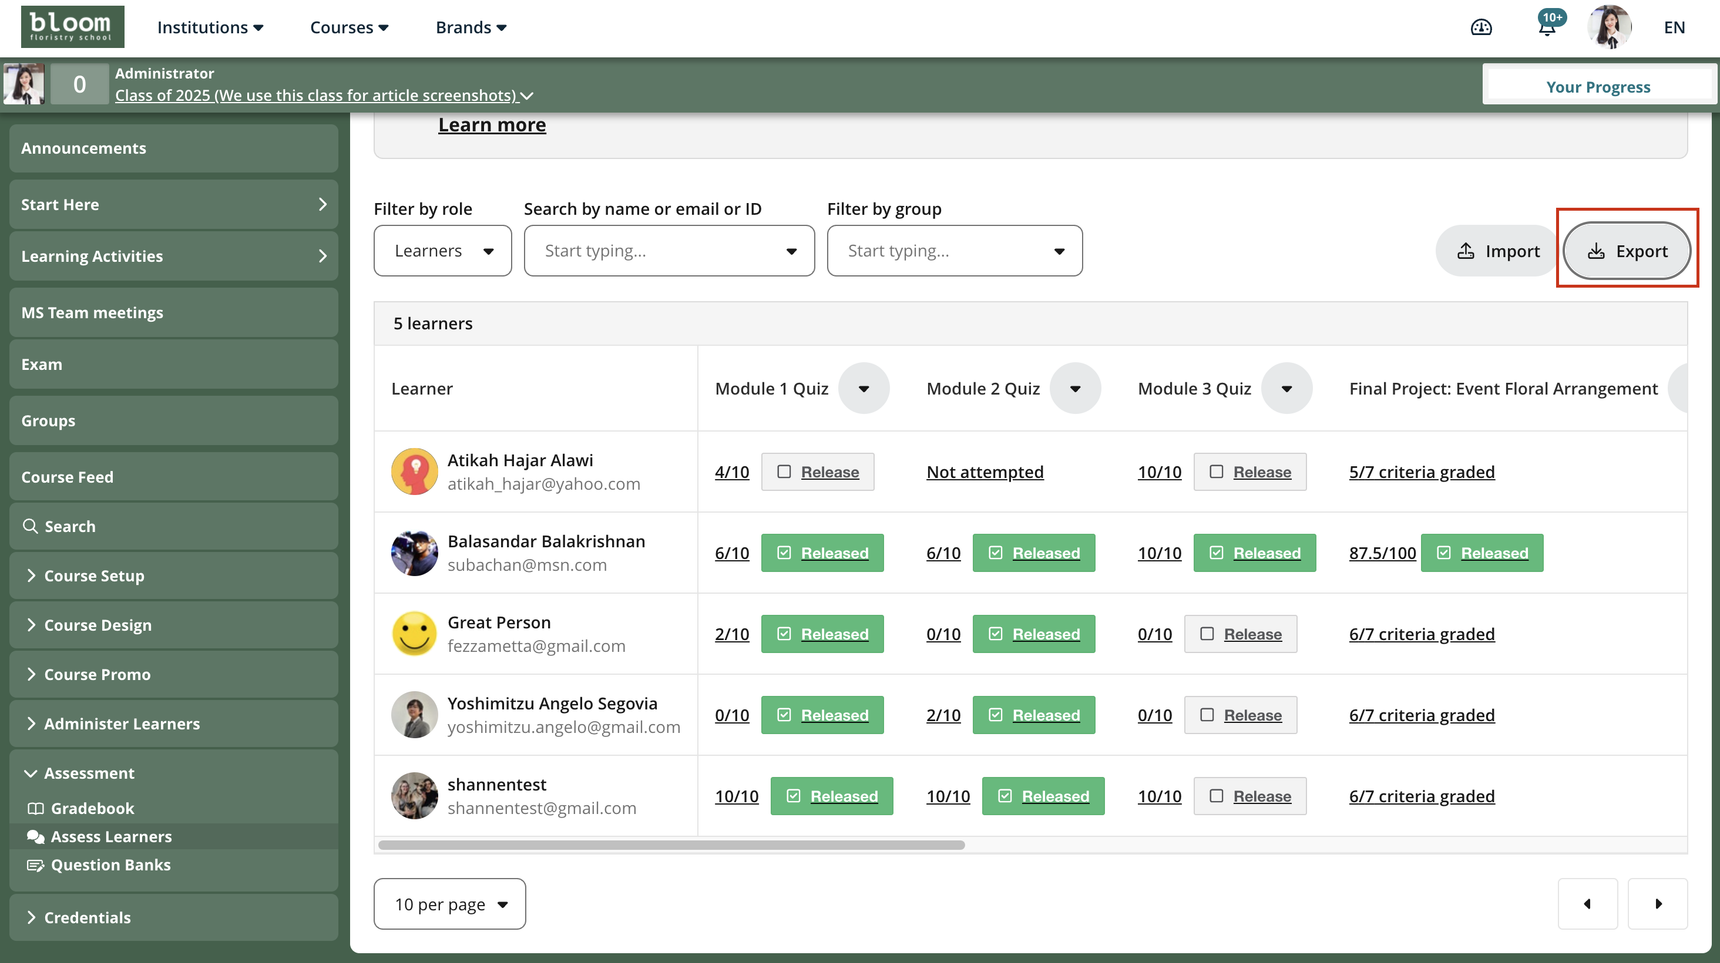Click the horizontal scrollbar under the table

pos(671,845)
